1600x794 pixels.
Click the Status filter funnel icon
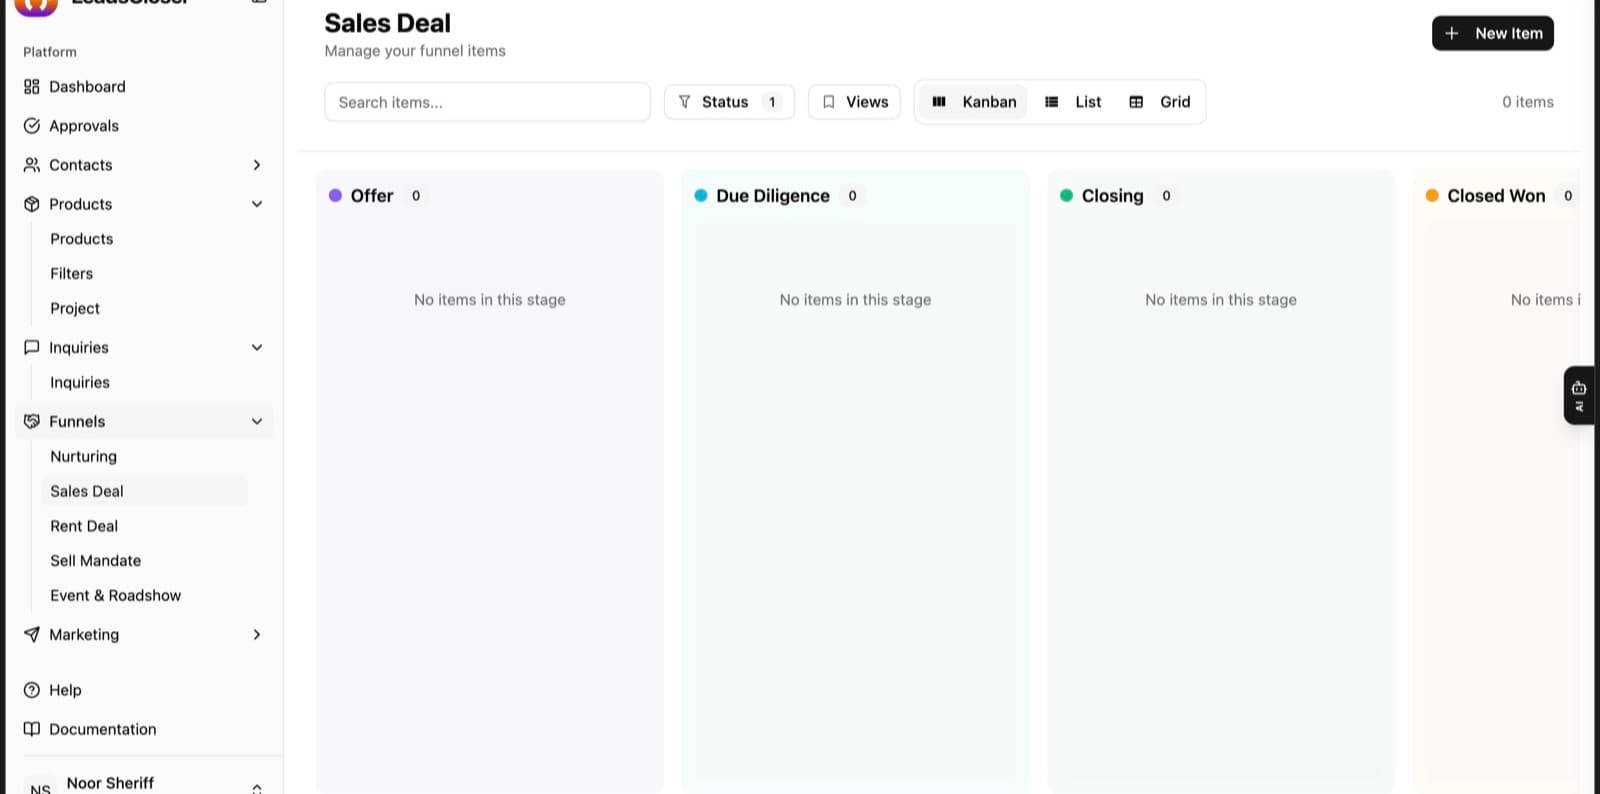685,102
